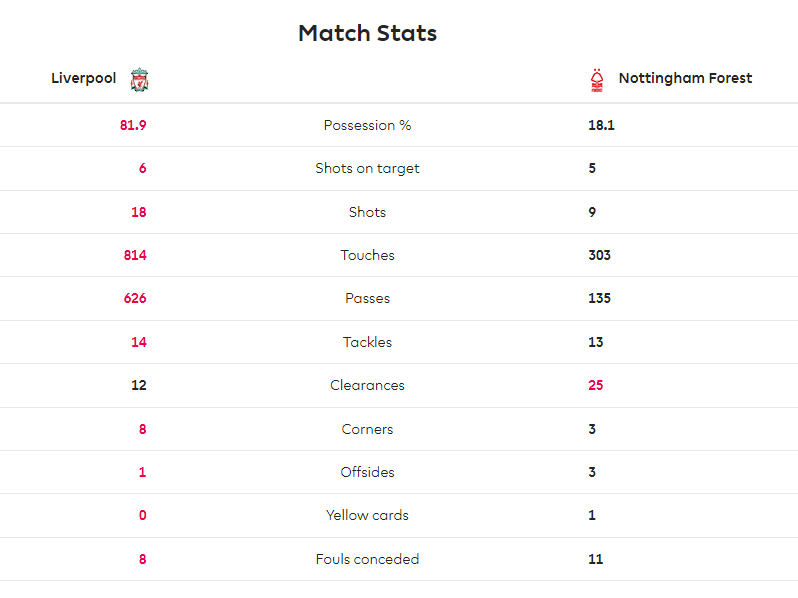Select the Yellow cards stat label

click(367, 515)
